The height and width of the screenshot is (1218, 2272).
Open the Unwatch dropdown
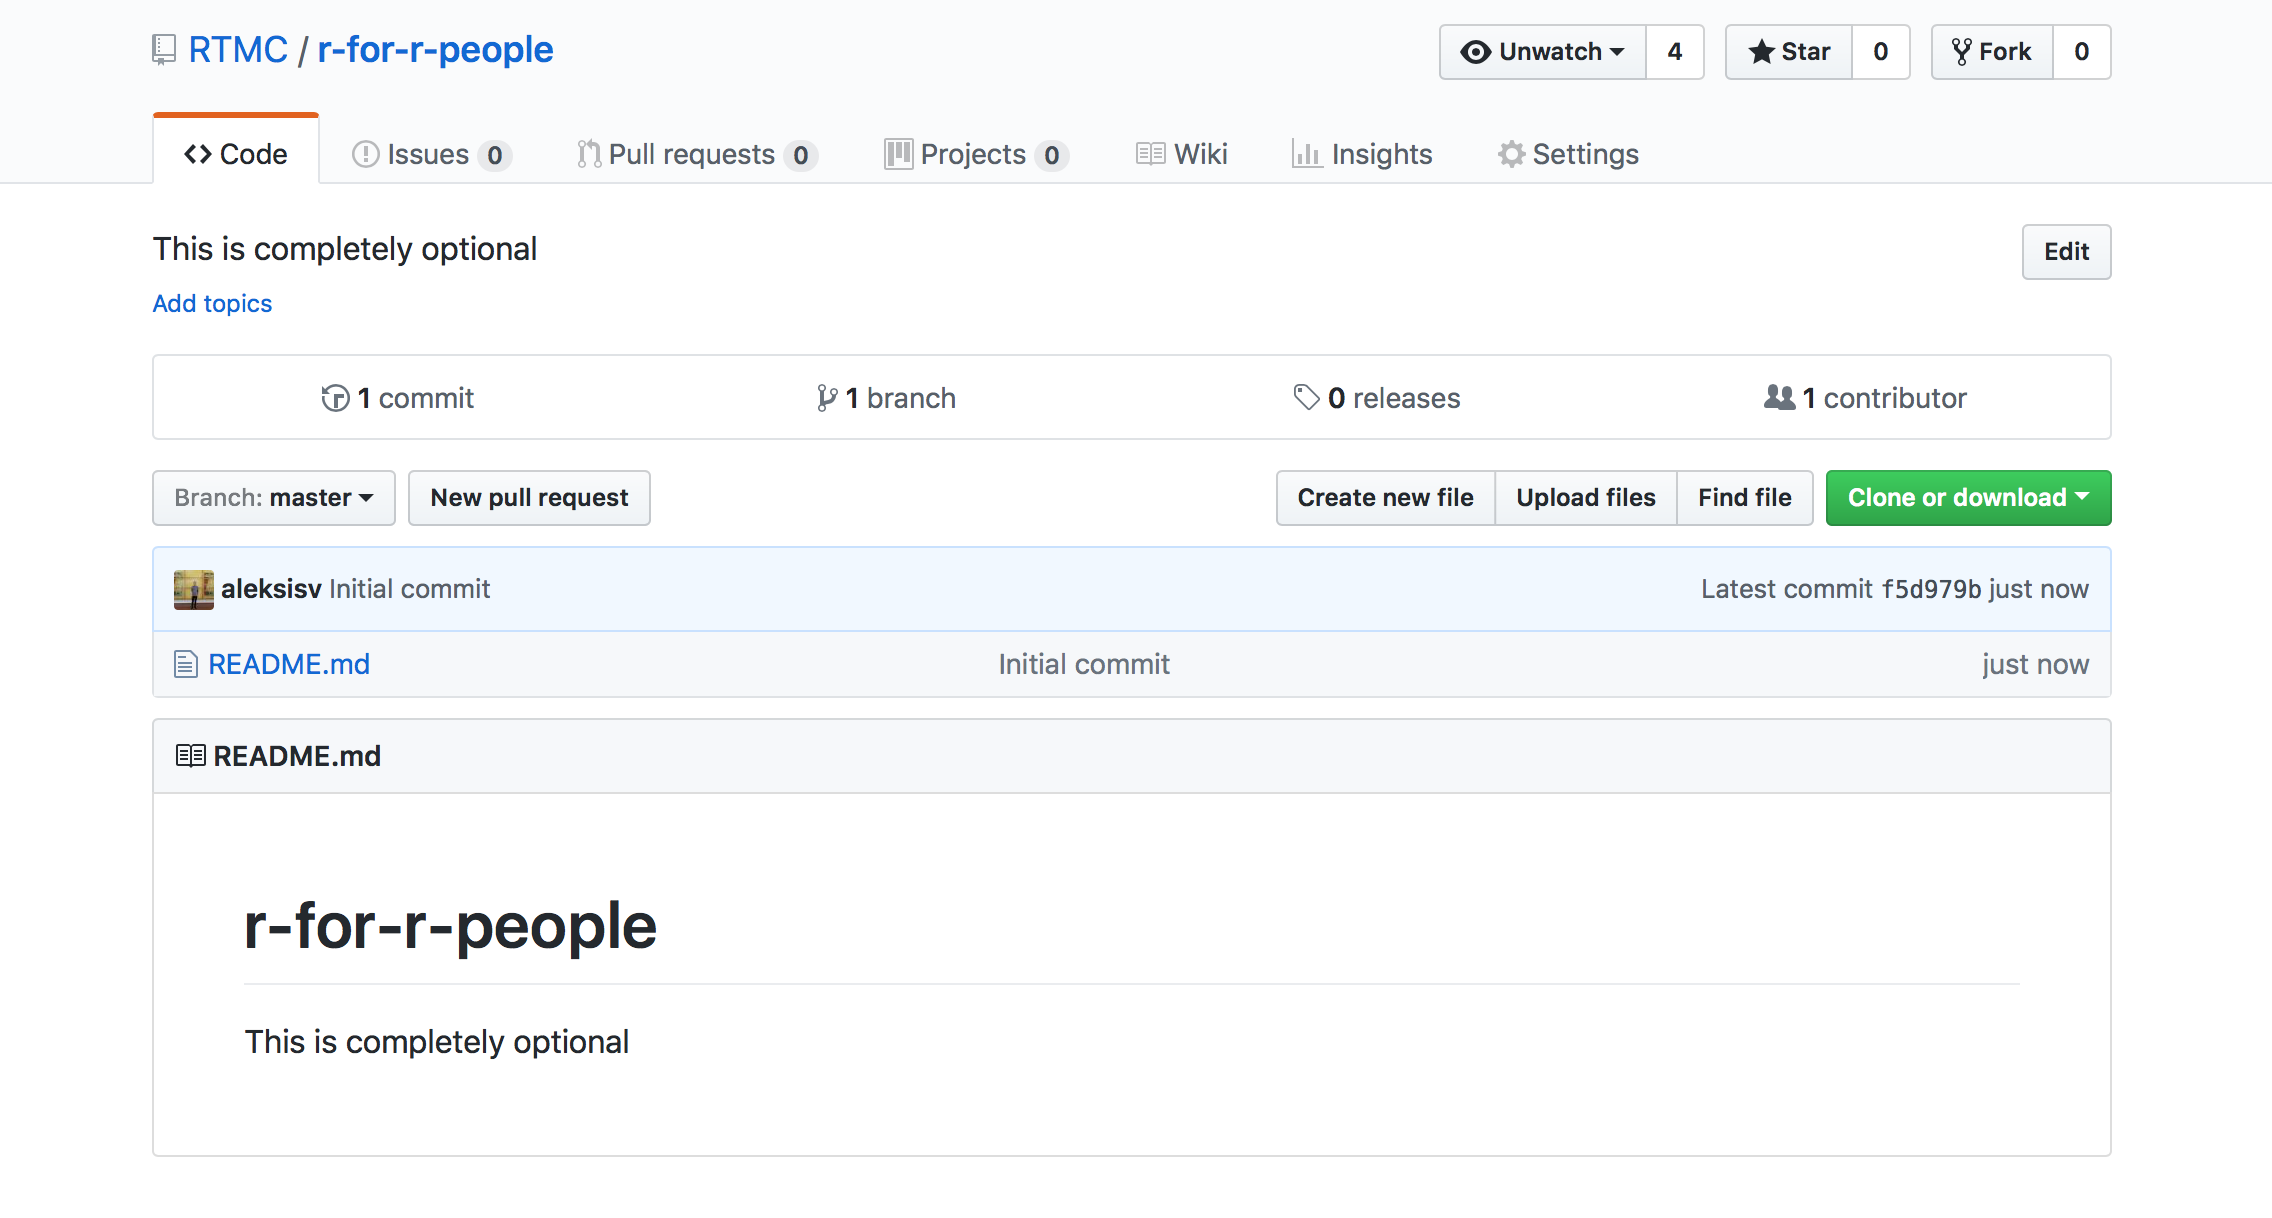1543,52
